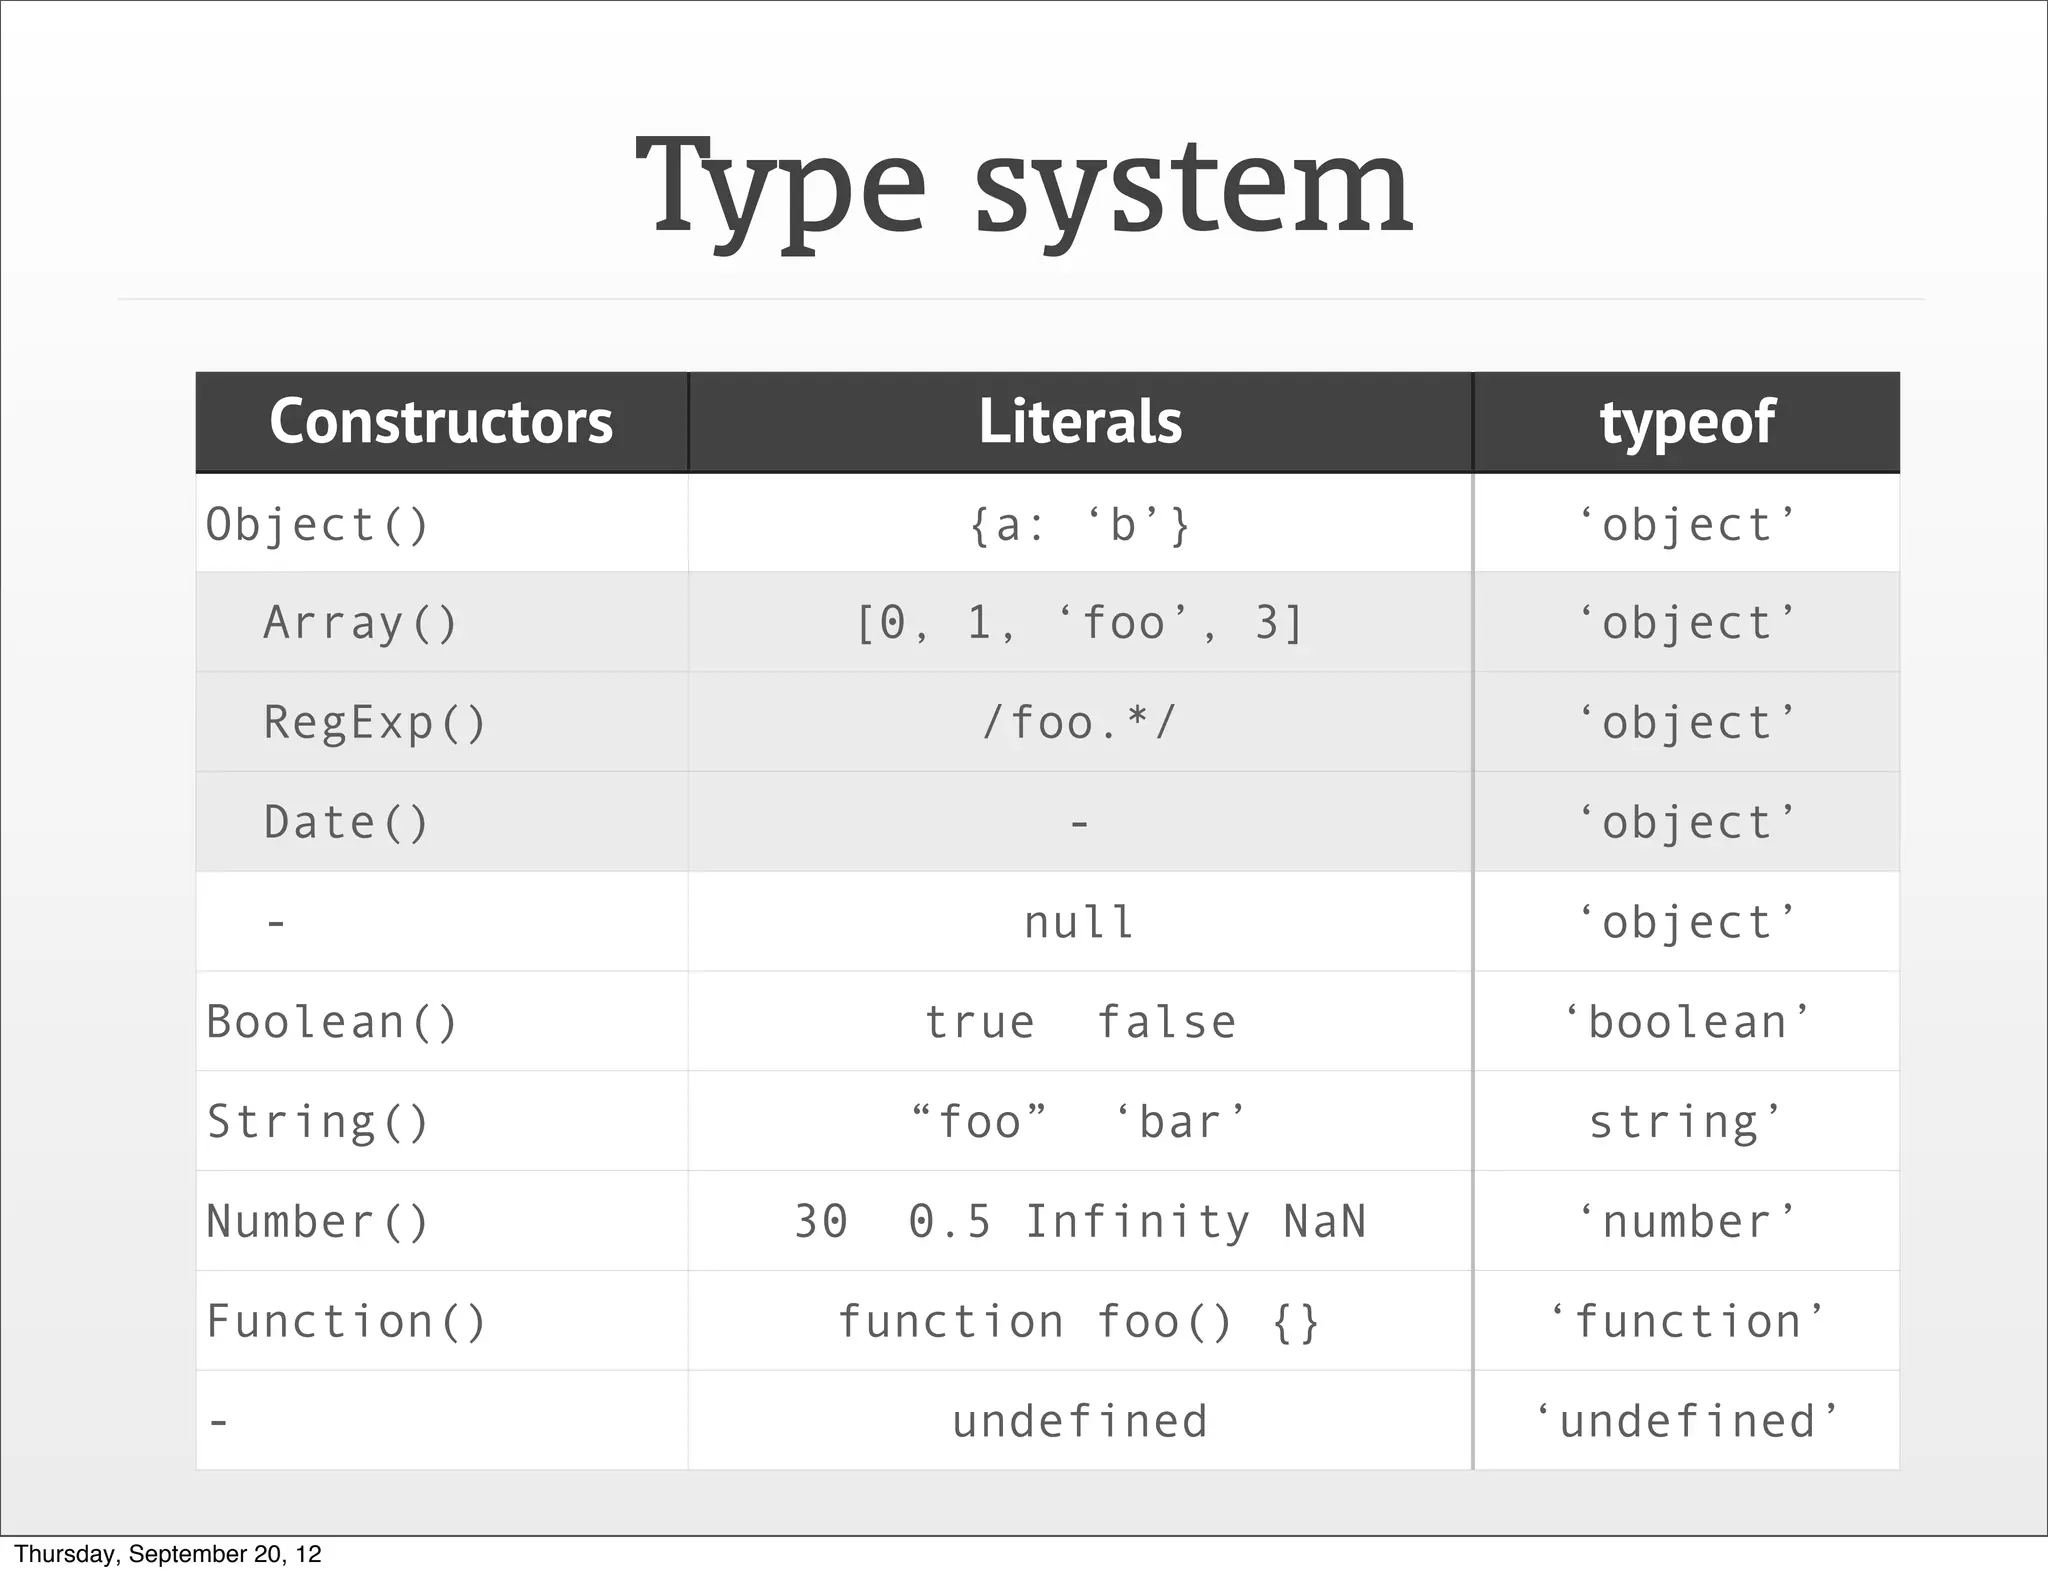This screenshot has height=1576, width=2048.
Task: Click the Function() constructor cell
Action: click(442, 1321)
